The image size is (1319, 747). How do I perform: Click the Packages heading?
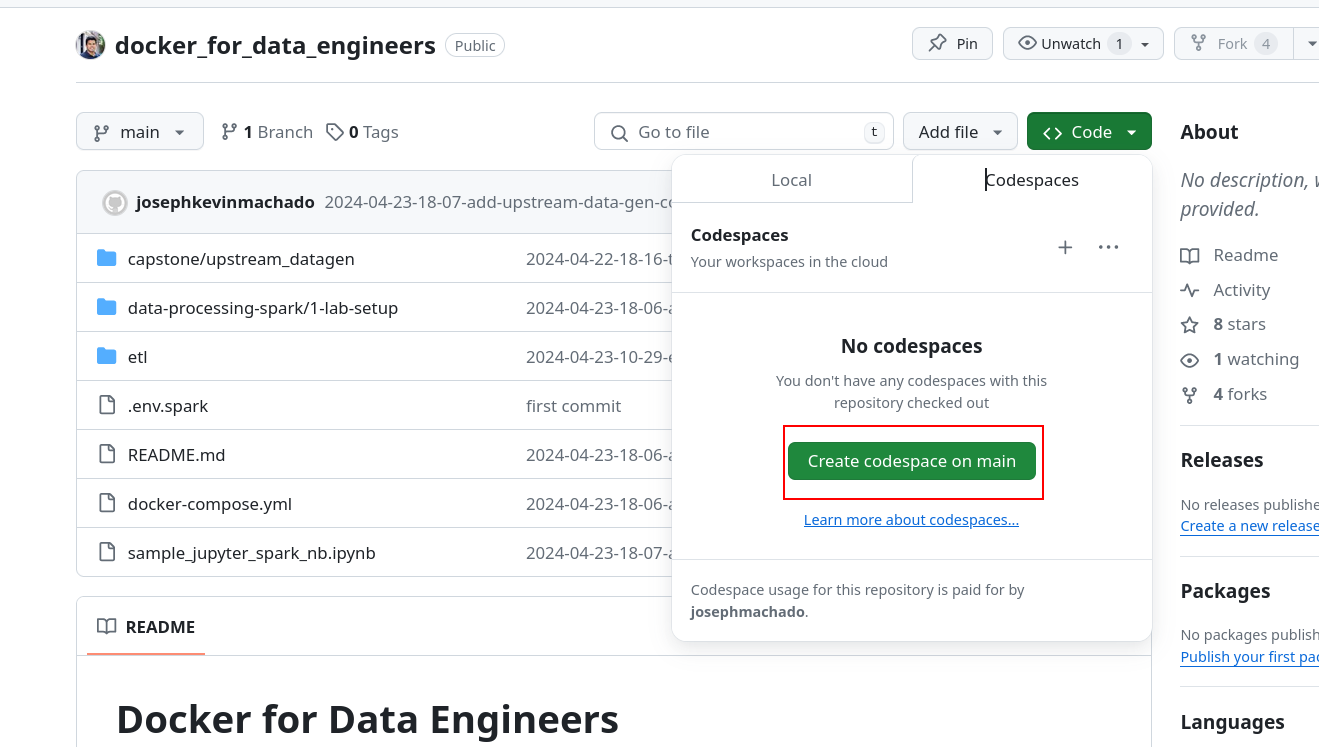click(x=1225, y=591)
